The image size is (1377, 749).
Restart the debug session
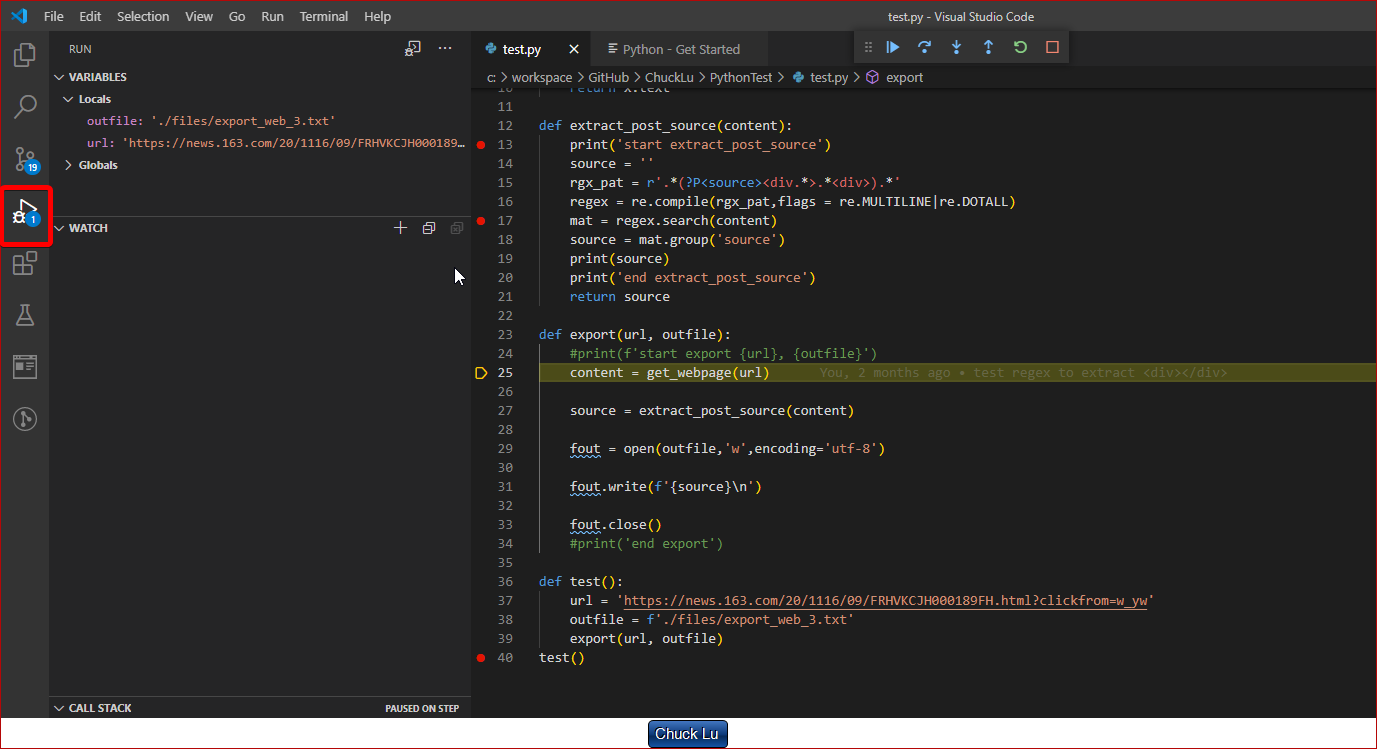tap(1020, 47)
